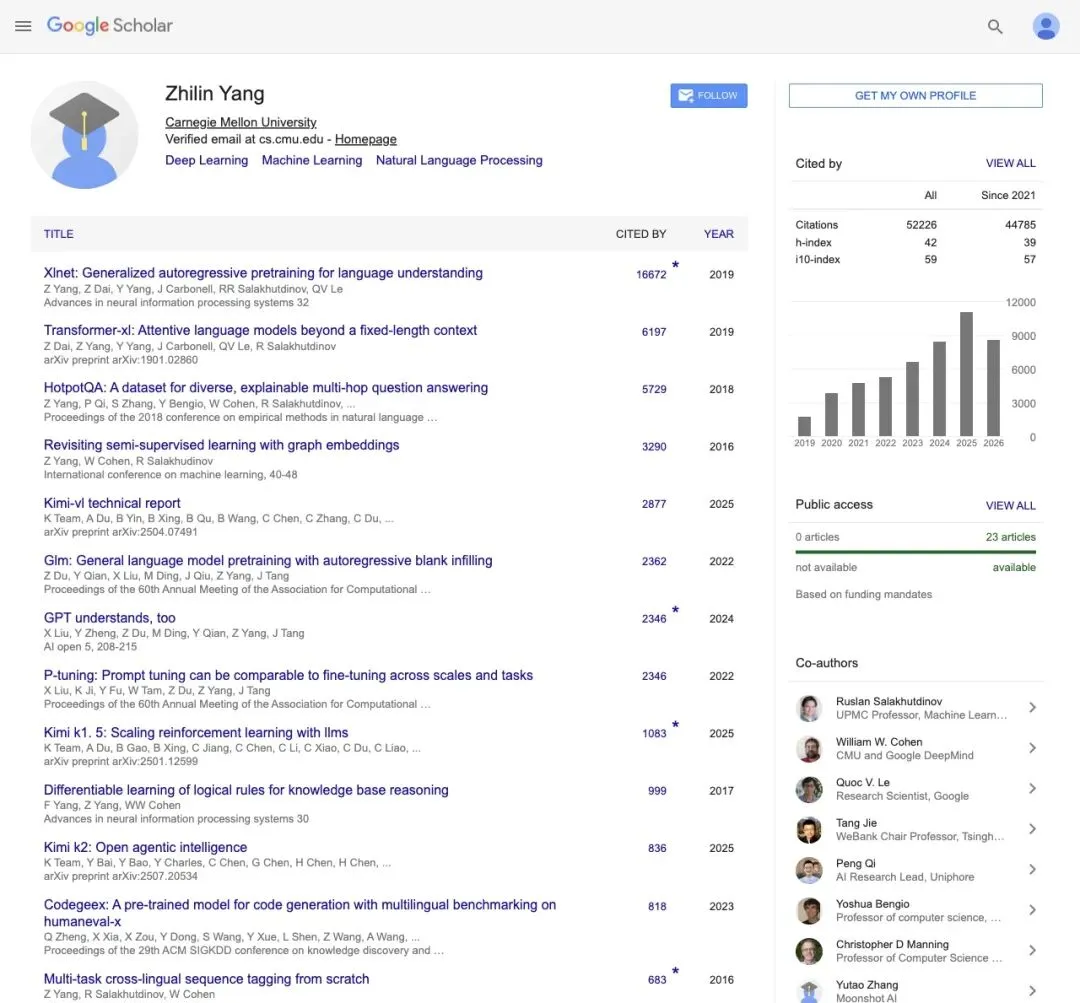Screen dimensions: 1080x1003
Task: Select the Deep Learning interest tag
Action: point(206,161)
